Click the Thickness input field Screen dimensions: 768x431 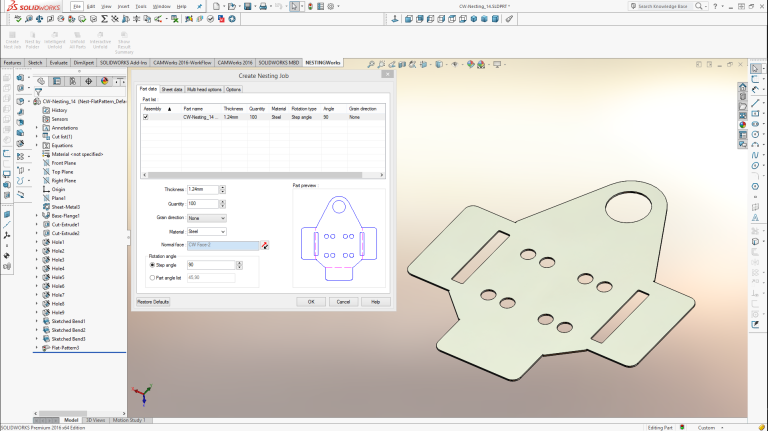point(203,190)
